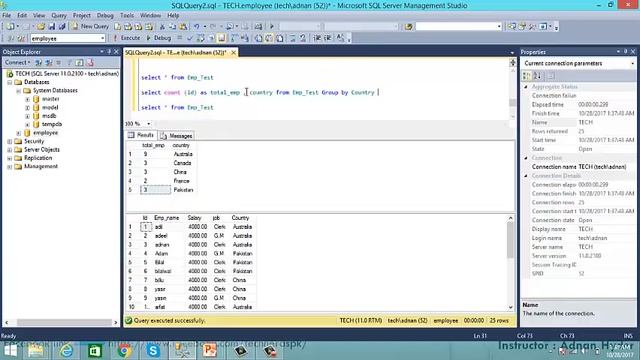This screenshot has width=640, height=360.
Task: Click the Salary column header
Action: pyautogui.click(x=194, y=218)
